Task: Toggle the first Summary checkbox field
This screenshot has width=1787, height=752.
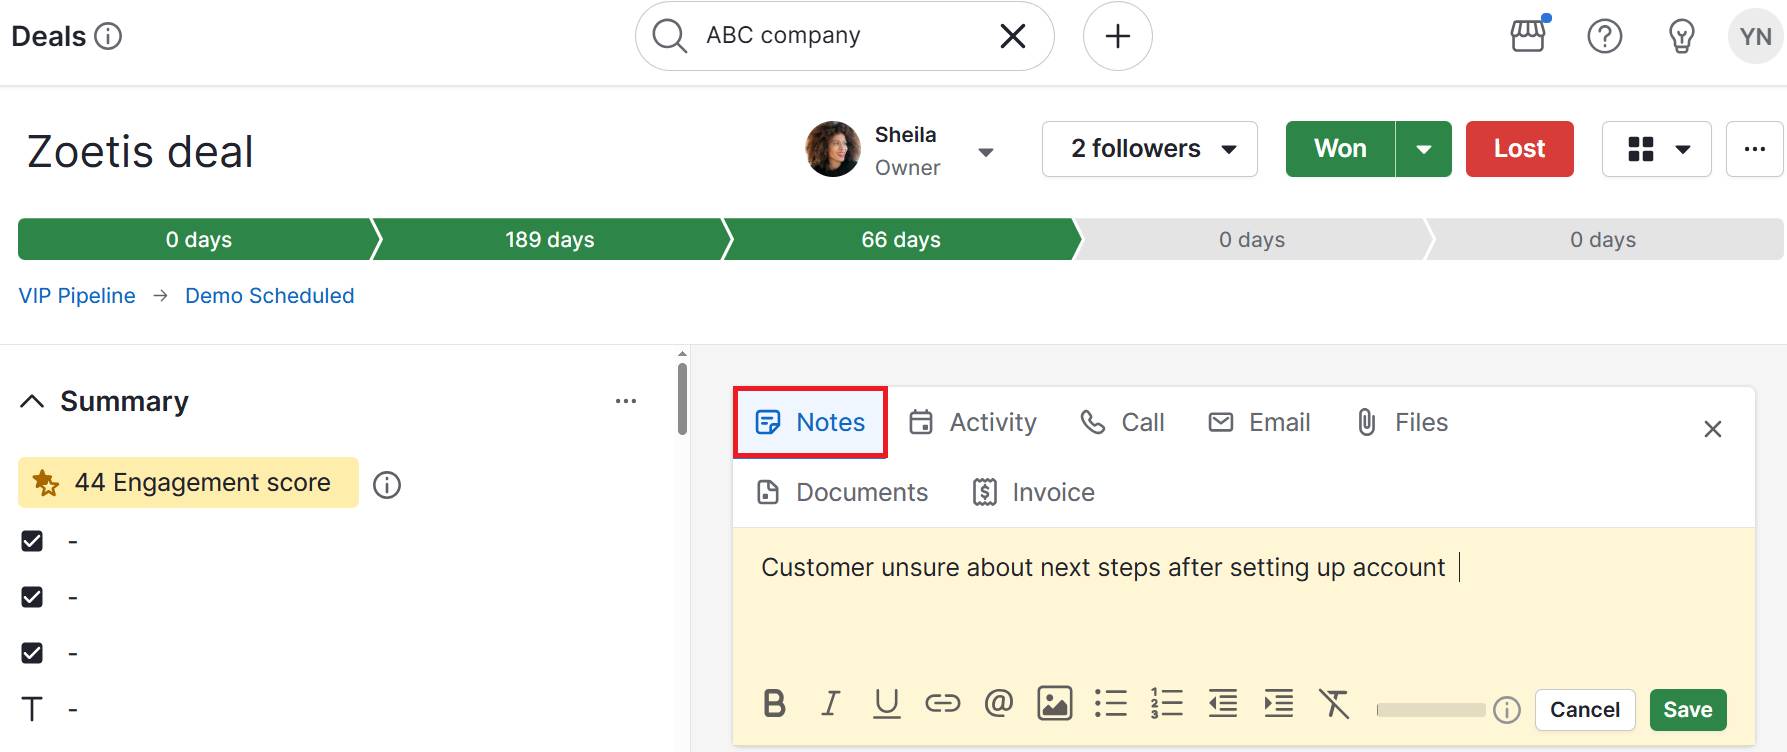Action: click(x=32, y=541)
